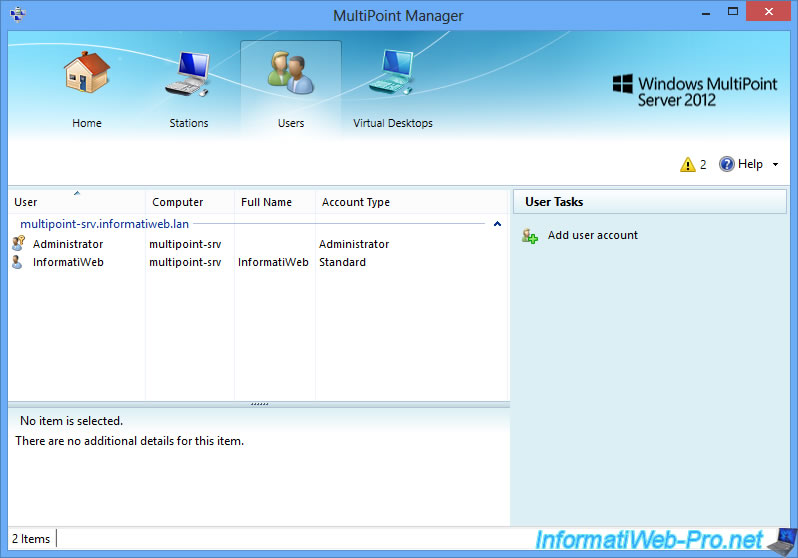798x558 pixels.
Task: Click multipoint-srv computer cell for Administrator
Action: tap(185, 244)
